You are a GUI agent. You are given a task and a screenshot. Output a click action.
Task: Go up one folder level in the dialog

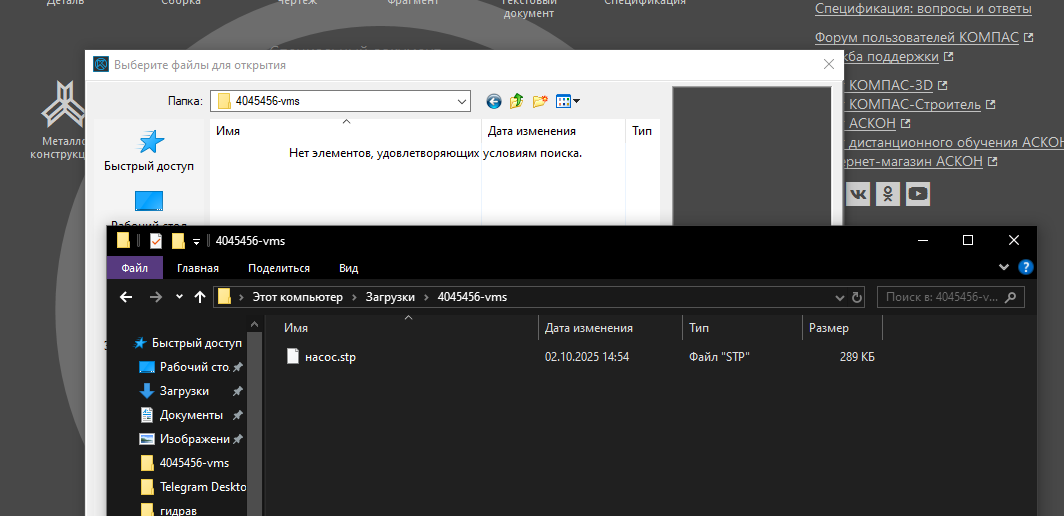click(517, 101)
